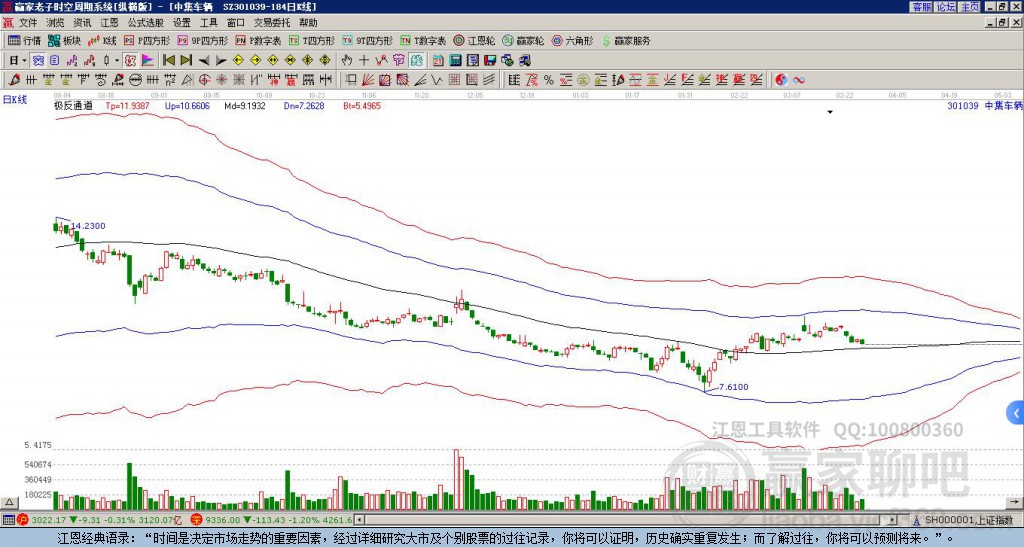Open the 9P四方形 tool
Viewport: 1024px width, 548px height.
click(202, 40)
